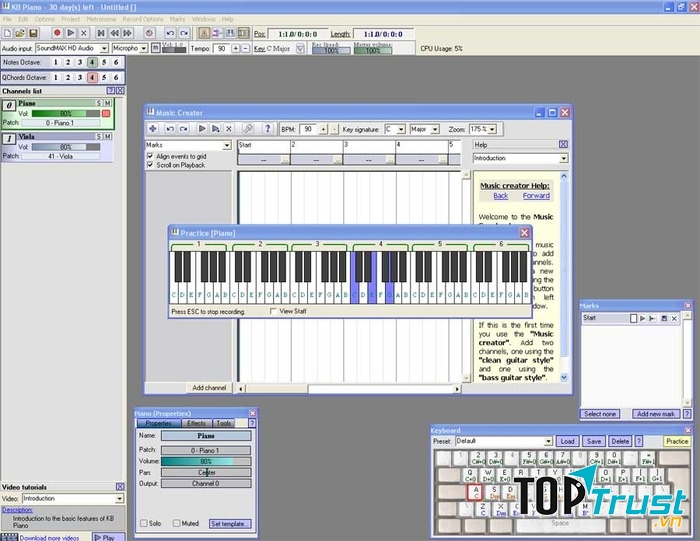Click the Stop (X) icon in main toolbar

click(x=83, y=33)
